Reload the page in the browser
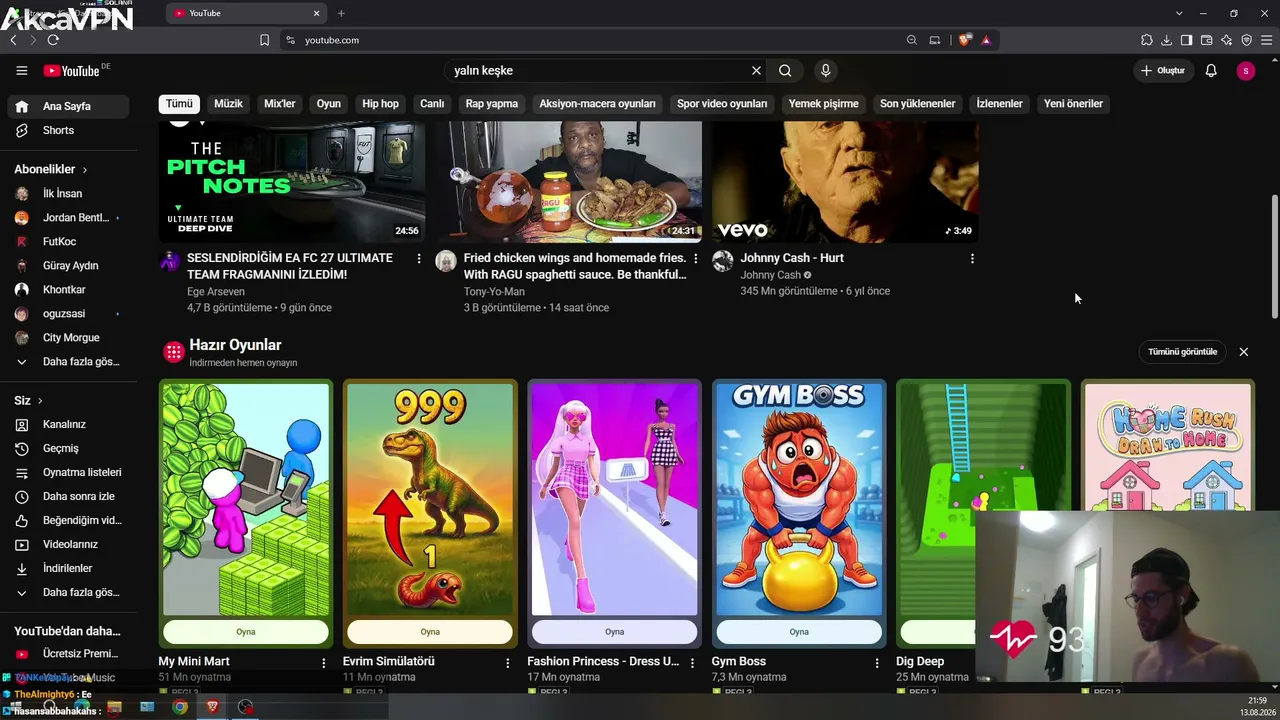This screenshot has height=720, width=1280. [53, 40]
